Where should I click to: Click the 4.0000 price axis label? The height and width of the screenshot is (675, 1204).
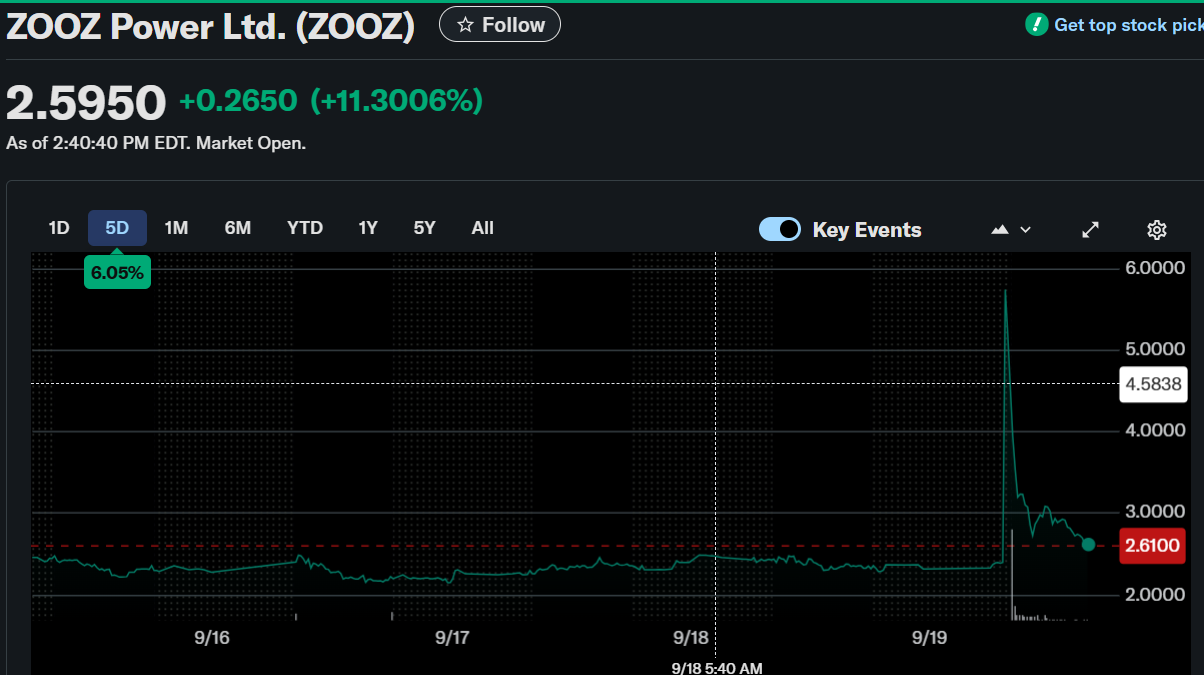1153,430
